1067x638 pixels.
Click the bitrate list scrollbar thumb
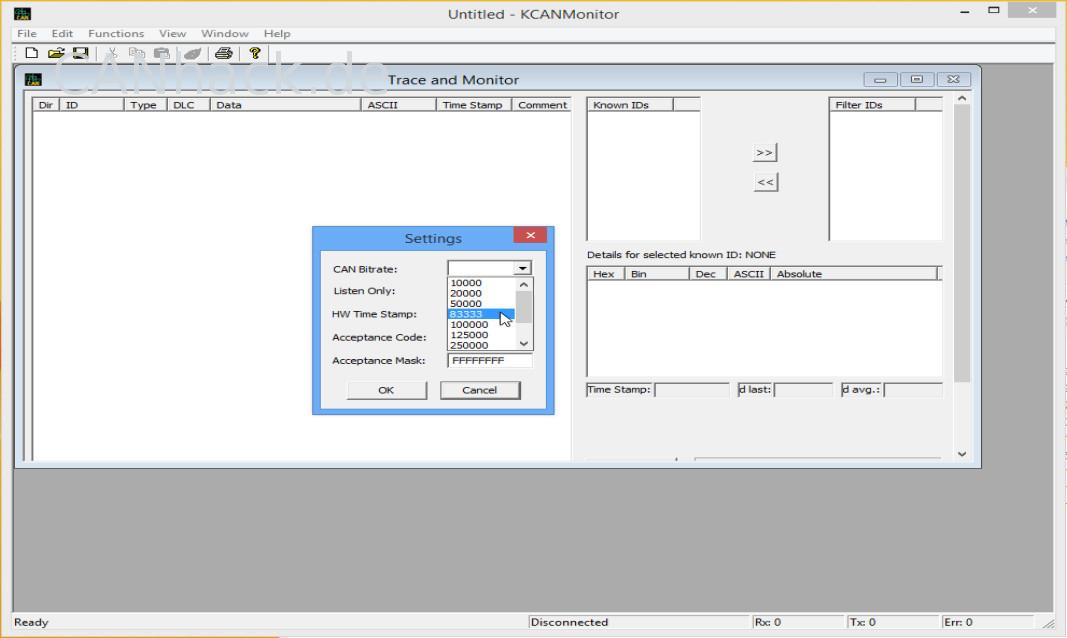tap(523, 307)
